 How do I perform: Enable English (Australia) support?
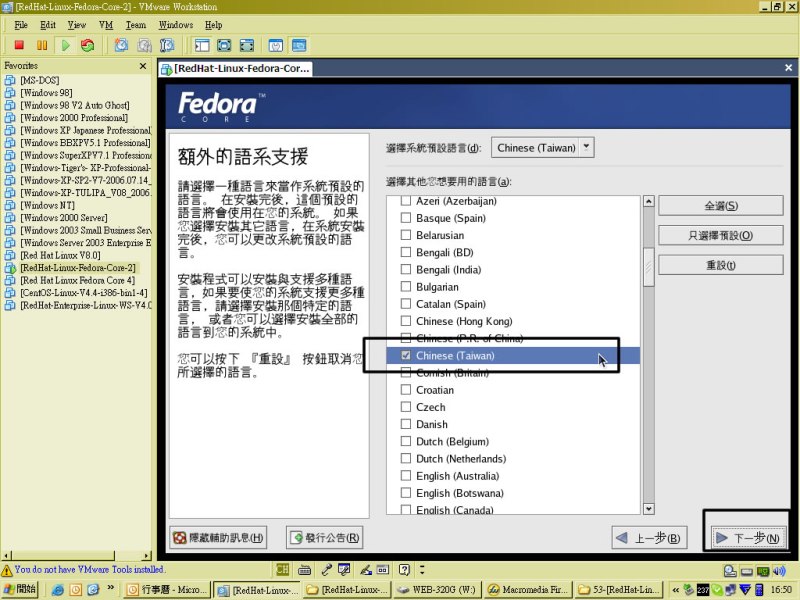pyautogui.click(x=406, y=476)
